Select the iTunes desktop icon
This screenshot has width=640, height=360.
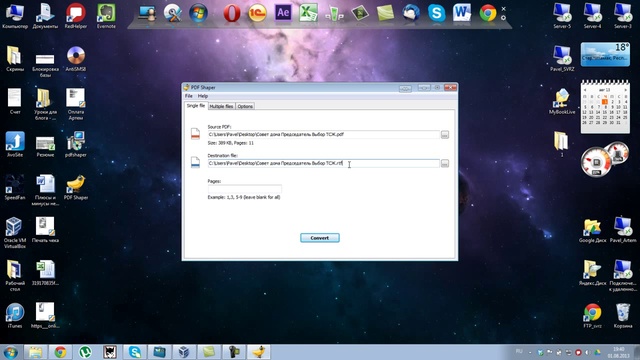pyautogui.click(x=15, y=316)
